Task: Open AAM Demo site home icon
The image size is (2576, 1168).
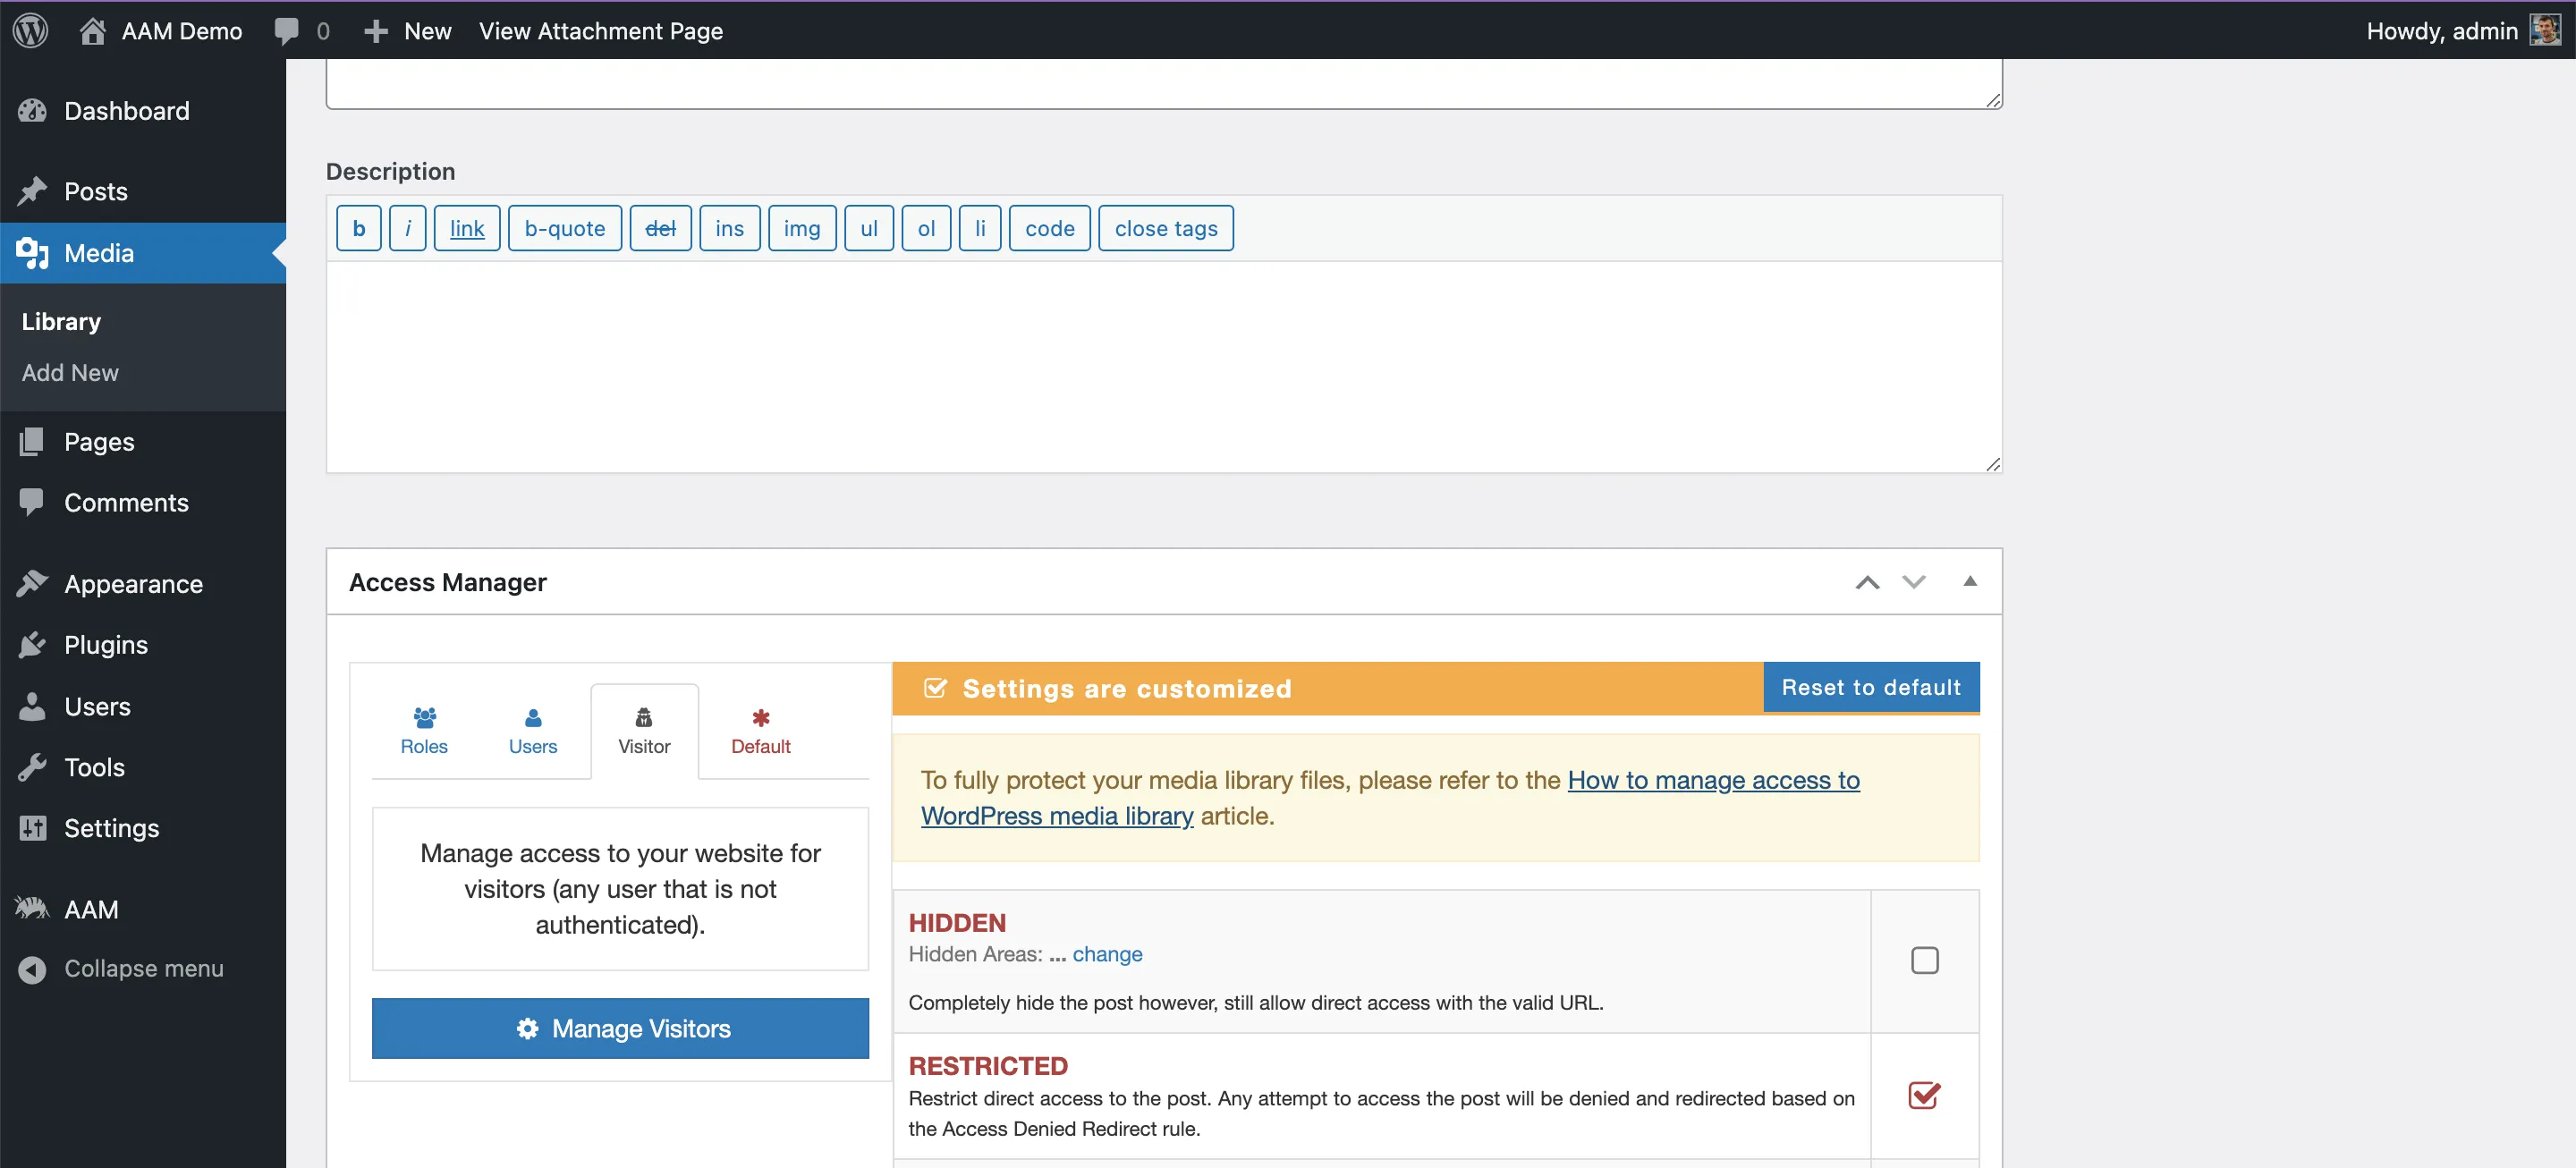Action: (x=92, y=31)
